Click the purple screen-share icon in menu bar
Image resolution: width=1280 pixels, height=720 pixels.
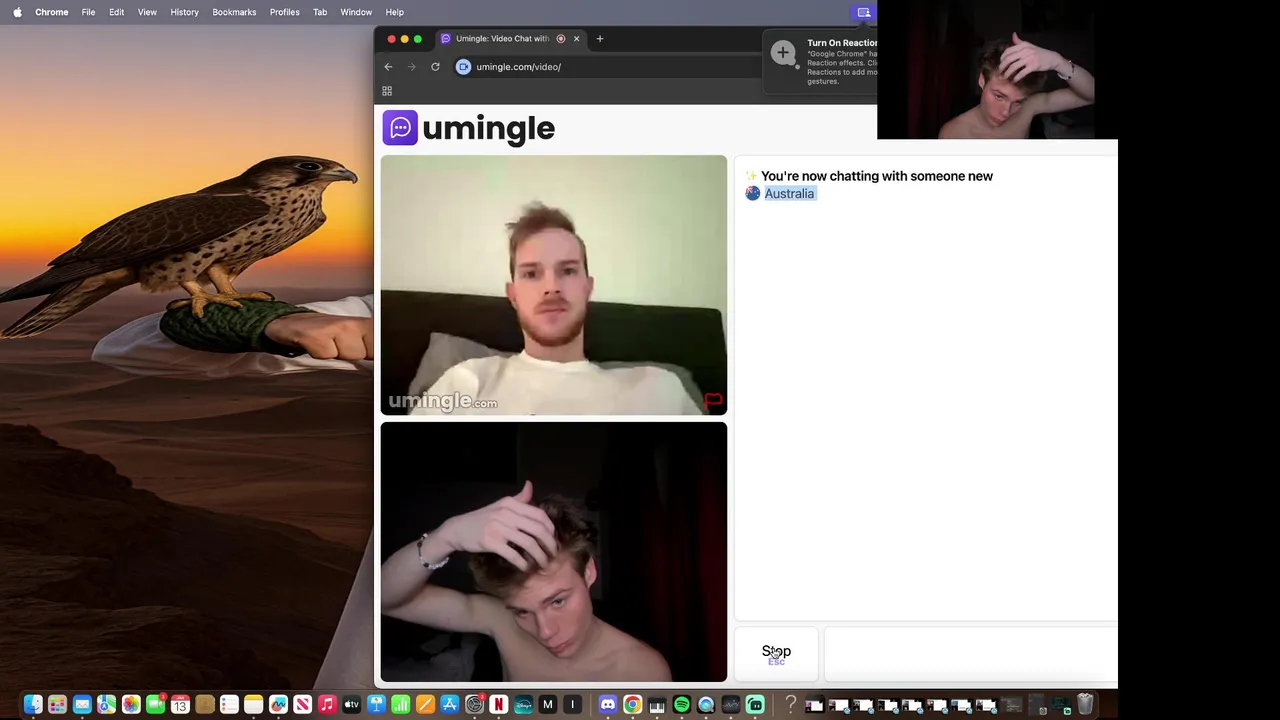coord(864,12)
